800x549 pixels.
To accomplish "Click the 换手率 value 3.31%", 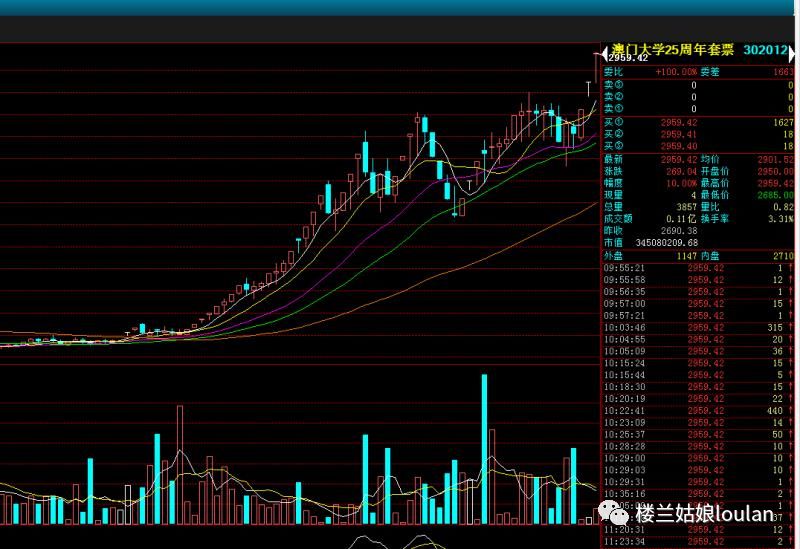I will point(781,218).
